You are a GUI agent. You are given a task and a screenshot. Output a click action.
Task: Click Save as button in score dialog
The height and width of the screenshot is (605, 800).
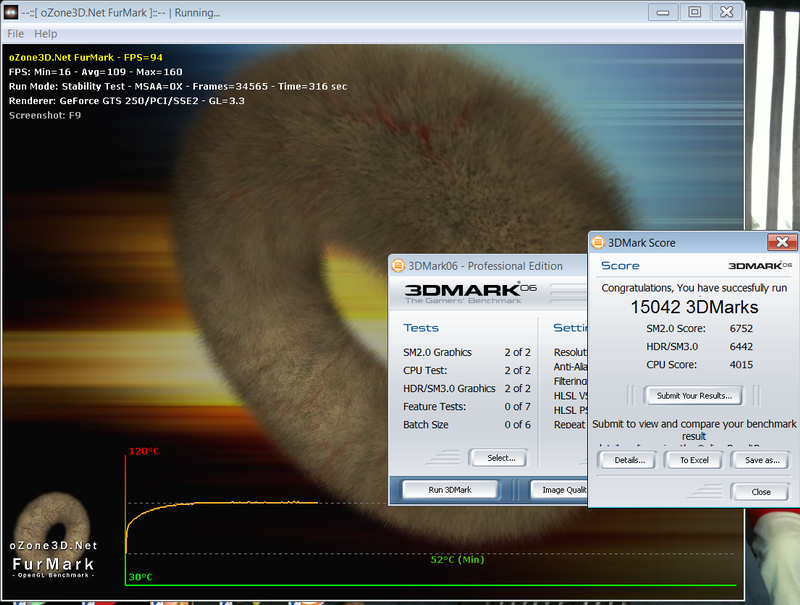click(x=762, y=460)
